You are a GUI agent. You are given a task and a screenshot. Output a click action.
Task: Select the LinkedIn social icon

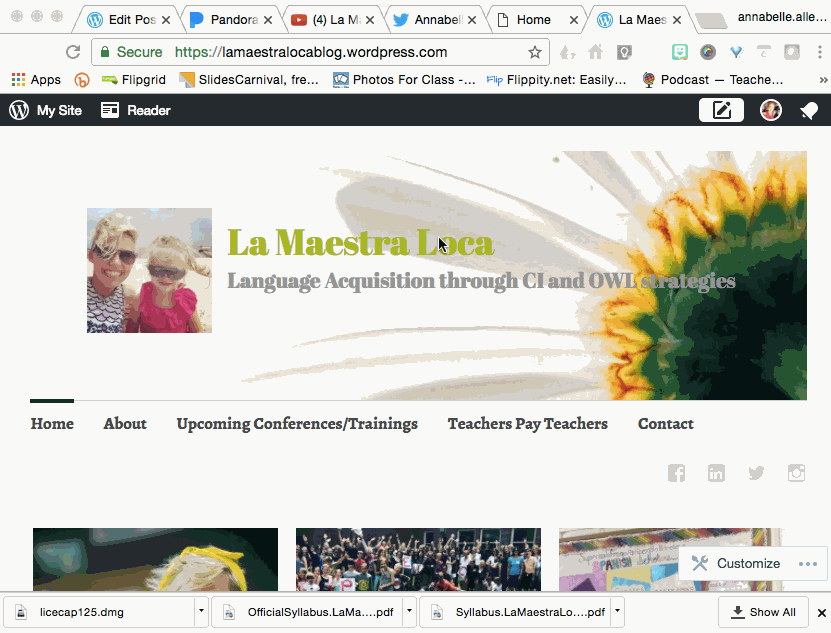coord(716,472)
